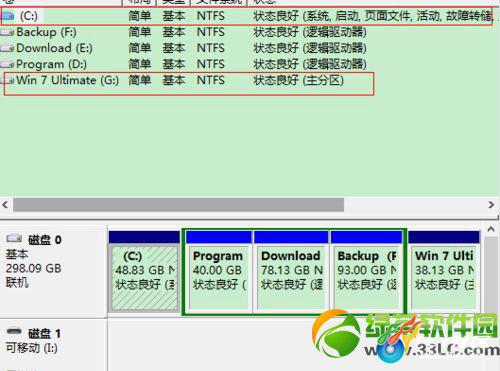Select the Backup (F:) volume row

250,32
